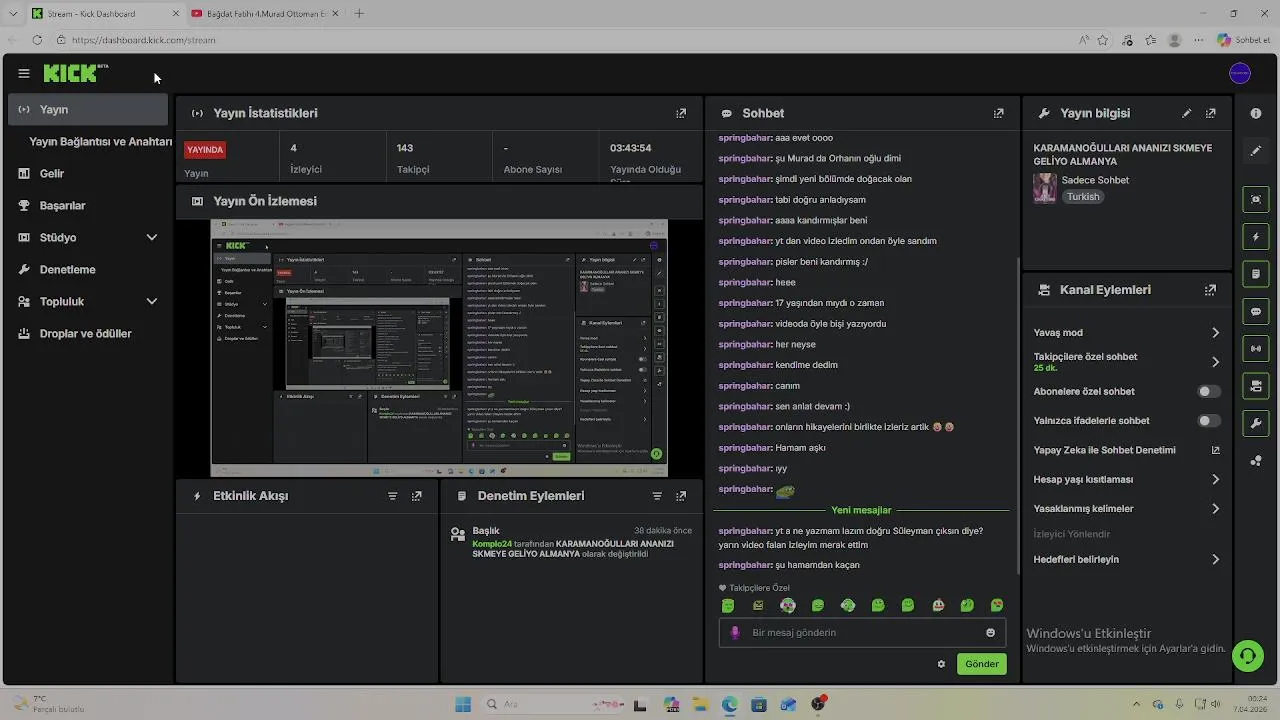Click the Bir mesaj gönderin input field

pyautogui.click(x=861, y=633)
